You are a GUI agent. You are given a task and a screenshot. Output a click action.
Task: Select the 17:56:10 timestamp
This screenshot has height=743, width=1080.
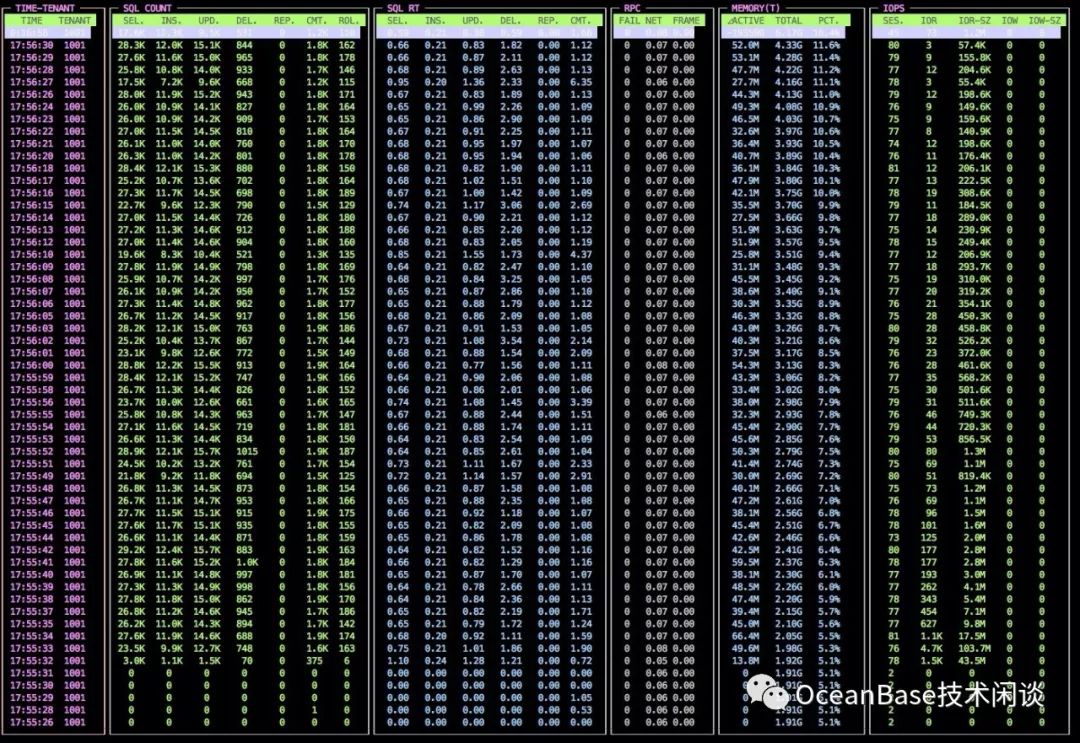[32, 255]
